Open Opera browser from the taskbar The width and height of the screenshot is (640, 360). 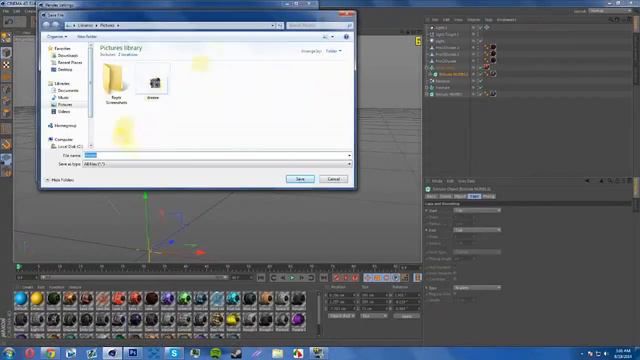(x=30, y=353)
